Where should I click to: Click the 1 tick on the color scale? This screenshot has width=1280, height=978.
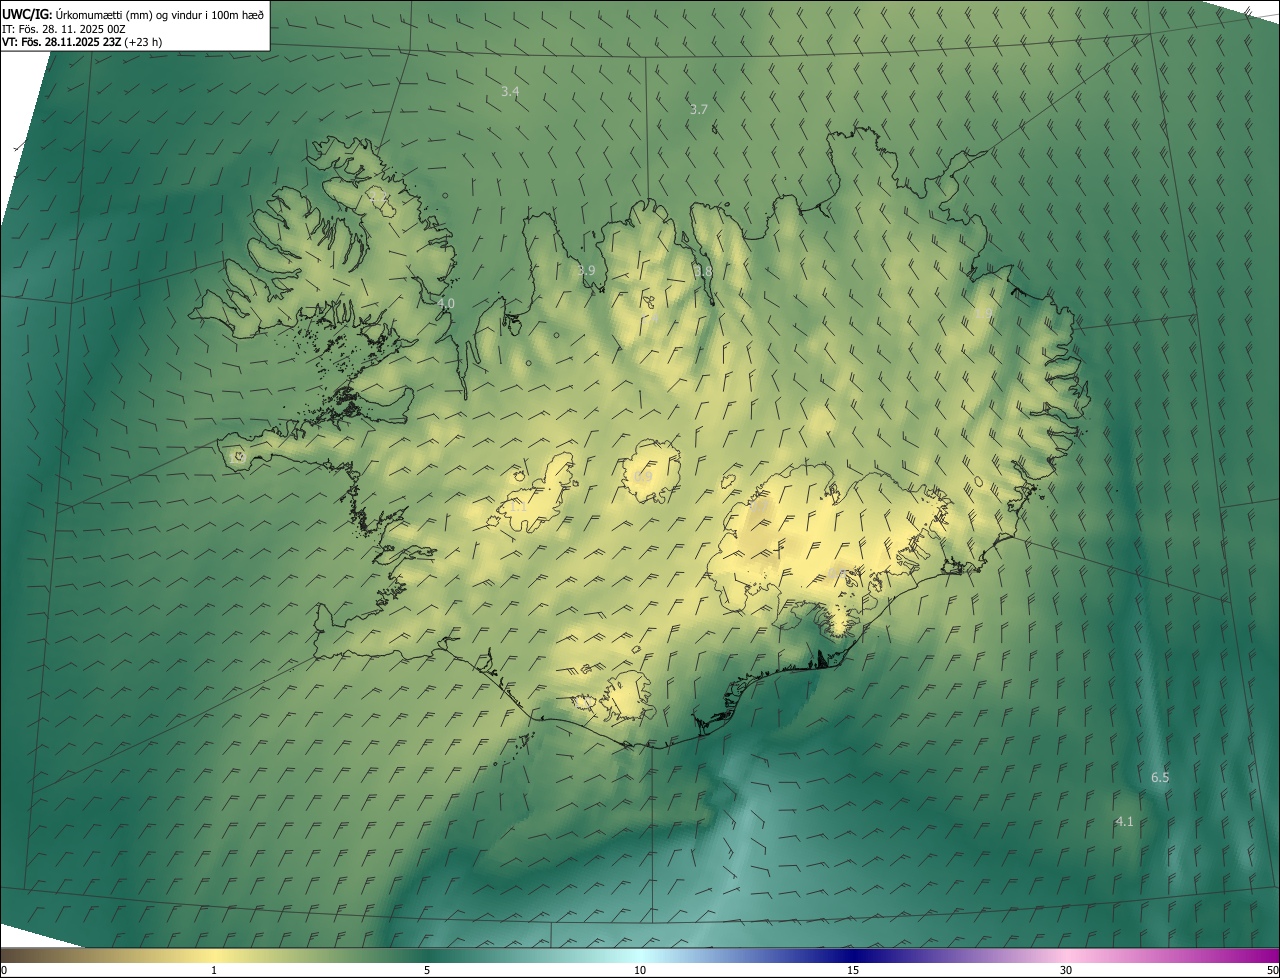[214, 970]
